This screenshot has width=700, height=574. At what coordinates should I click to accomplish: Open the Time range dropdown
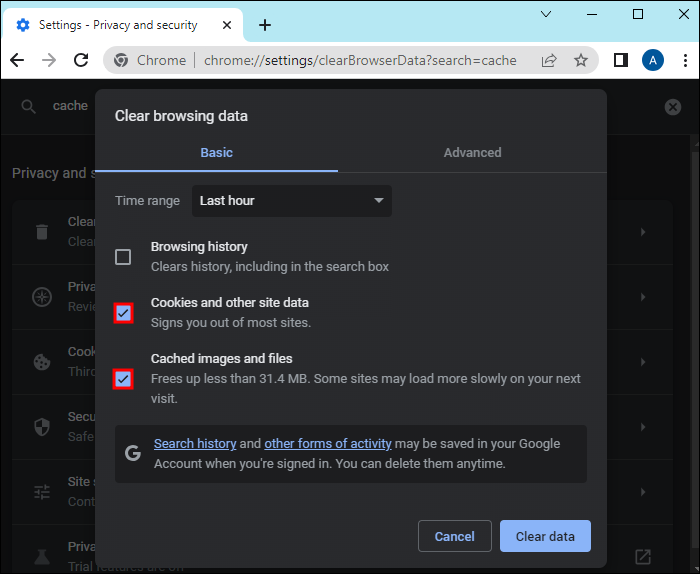(291, 201)
